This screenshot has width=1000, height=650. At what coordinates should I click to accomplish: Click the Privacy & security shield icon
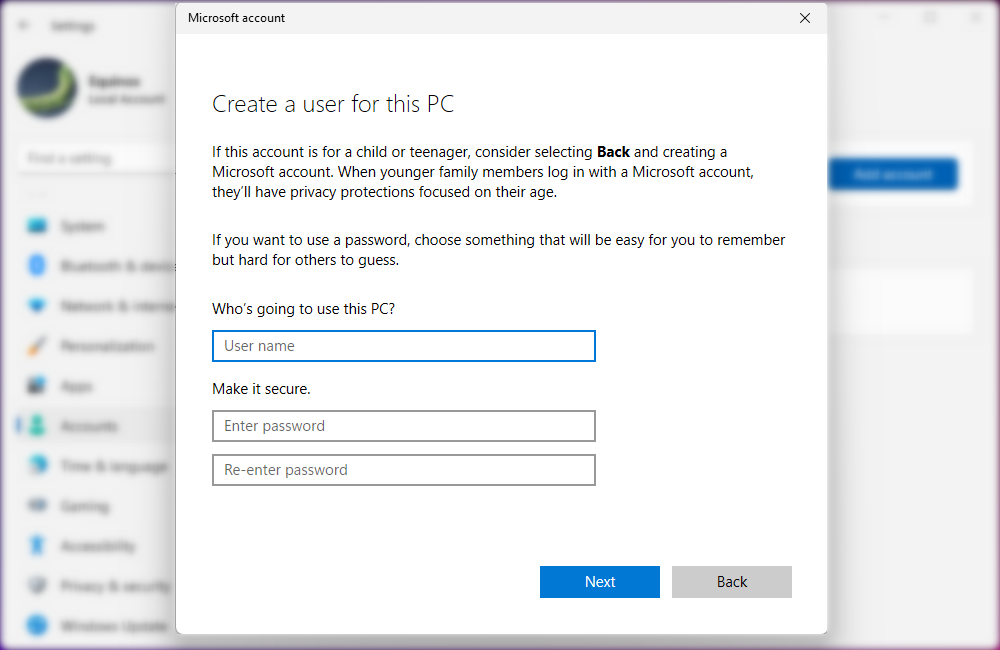[38, 586]
